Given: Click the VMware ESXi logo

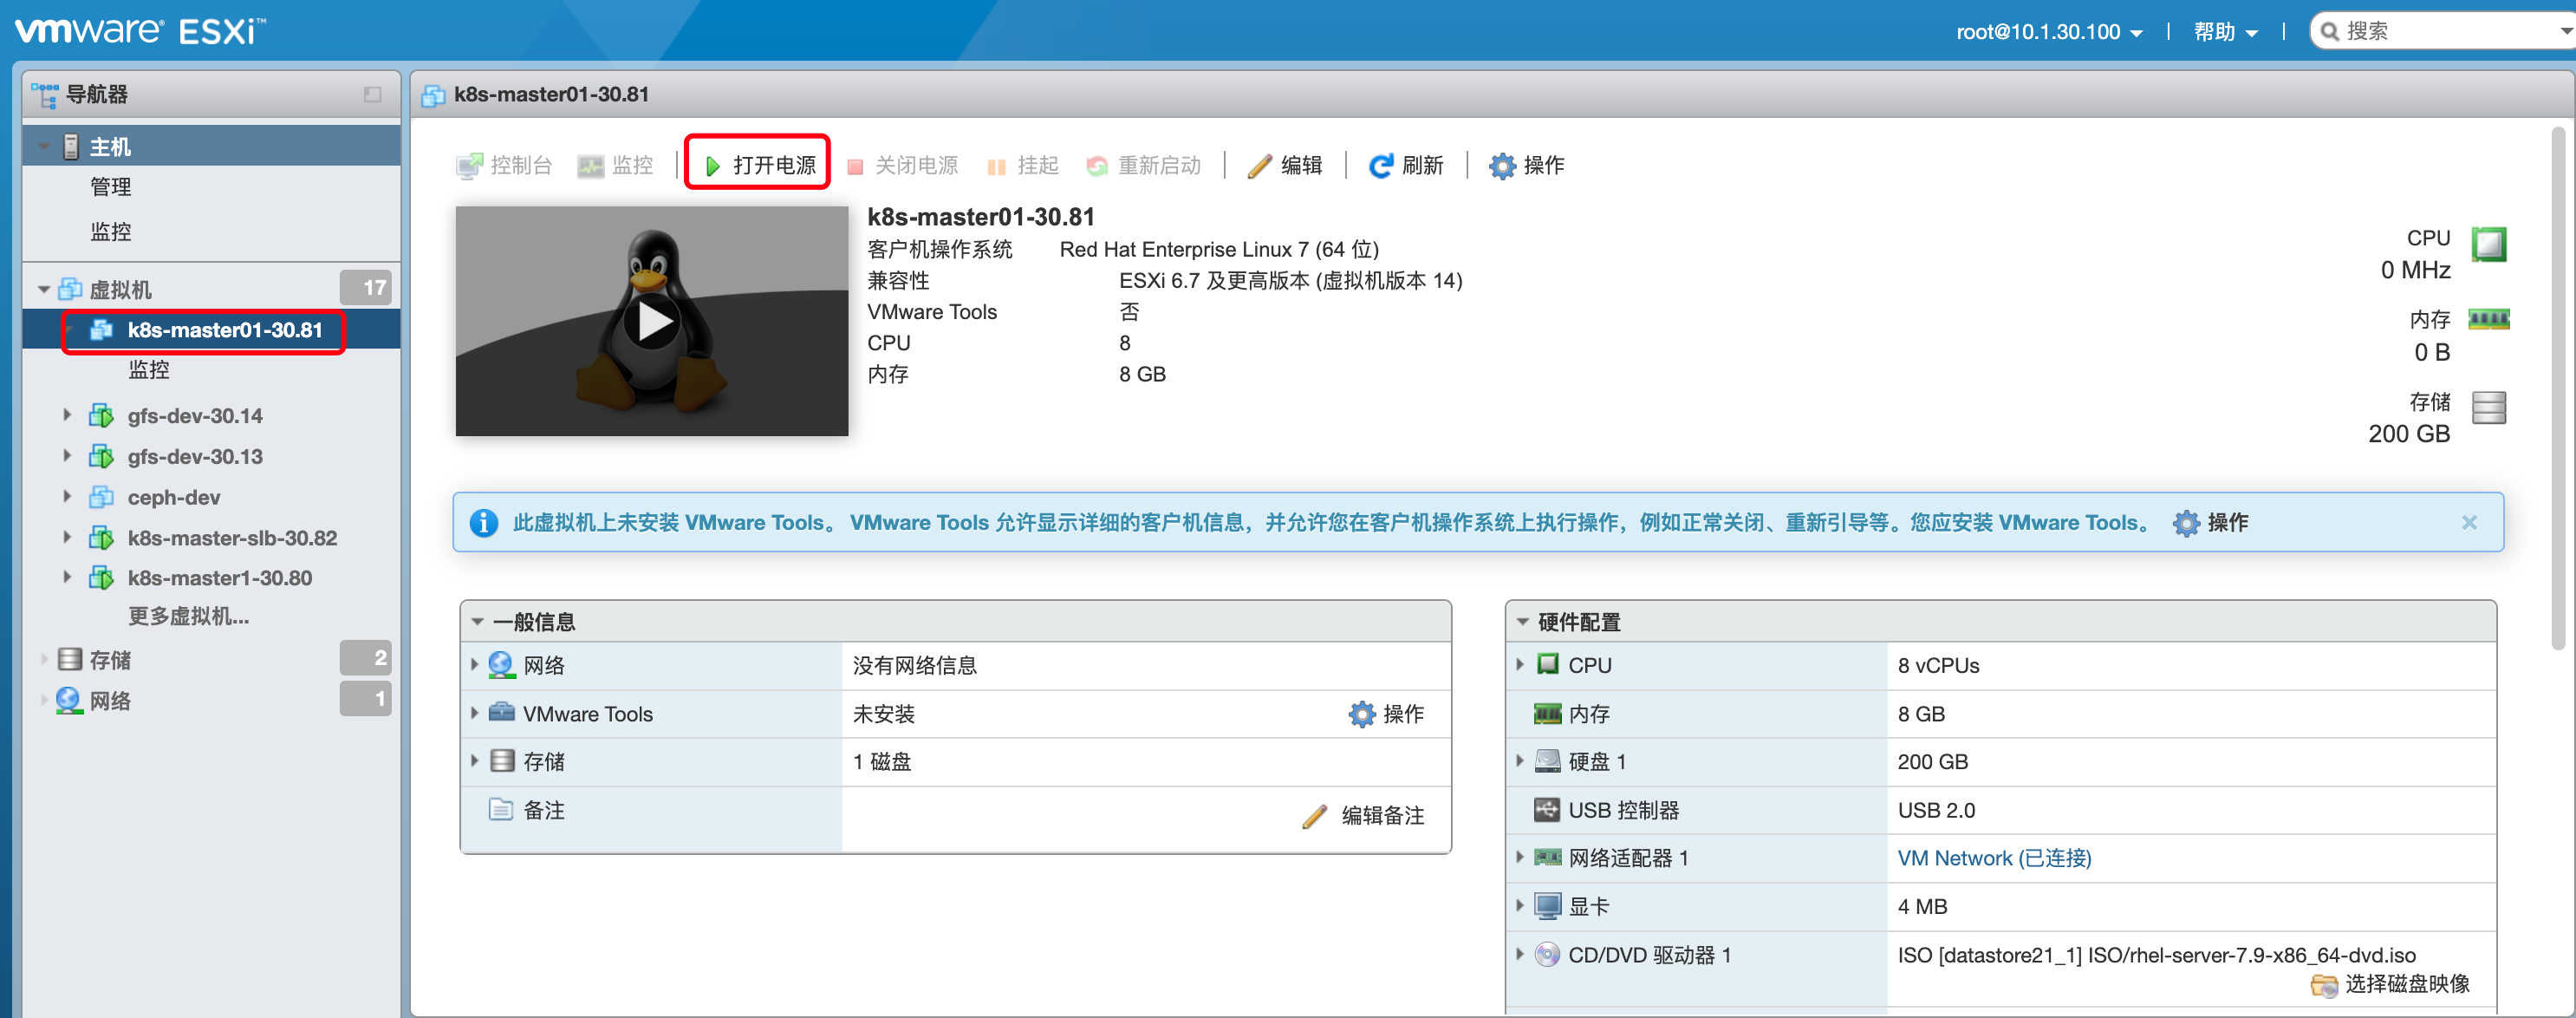Looking at the screenshot, I should pos(140,31).
